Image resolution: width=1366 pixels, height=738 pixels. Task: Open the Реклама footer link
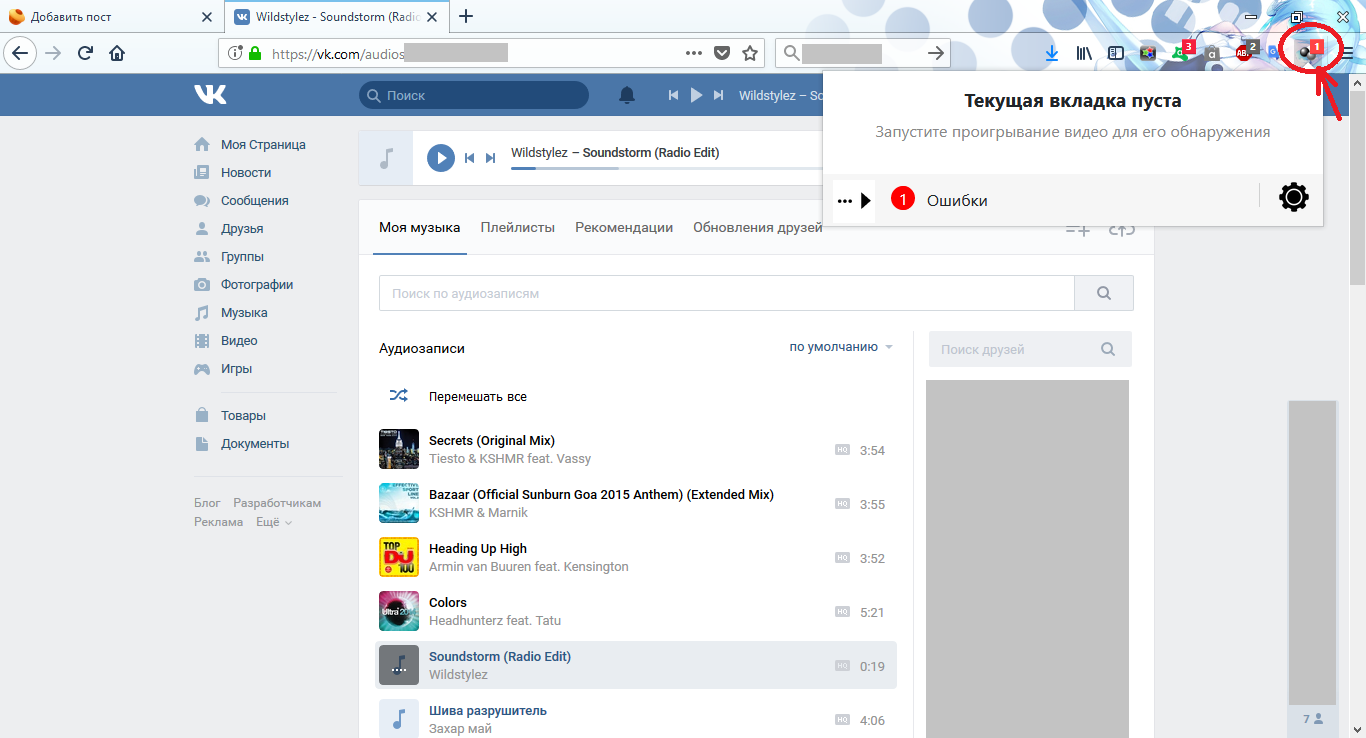[x=218, y=522]
